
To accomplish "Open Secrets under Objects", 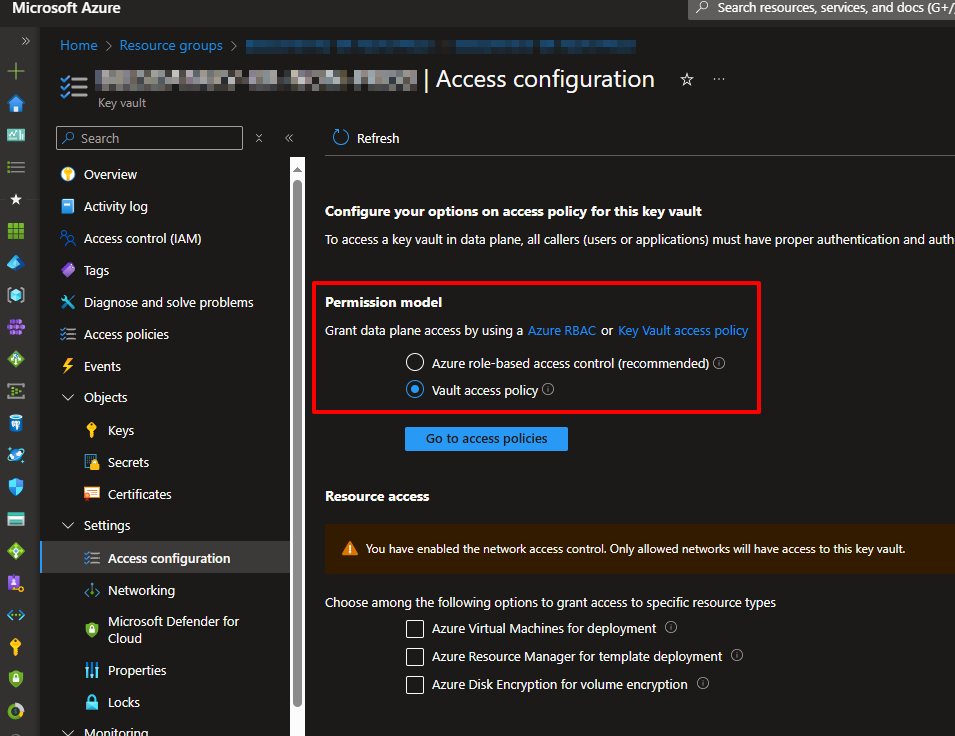I will click(x=128, y=462).
